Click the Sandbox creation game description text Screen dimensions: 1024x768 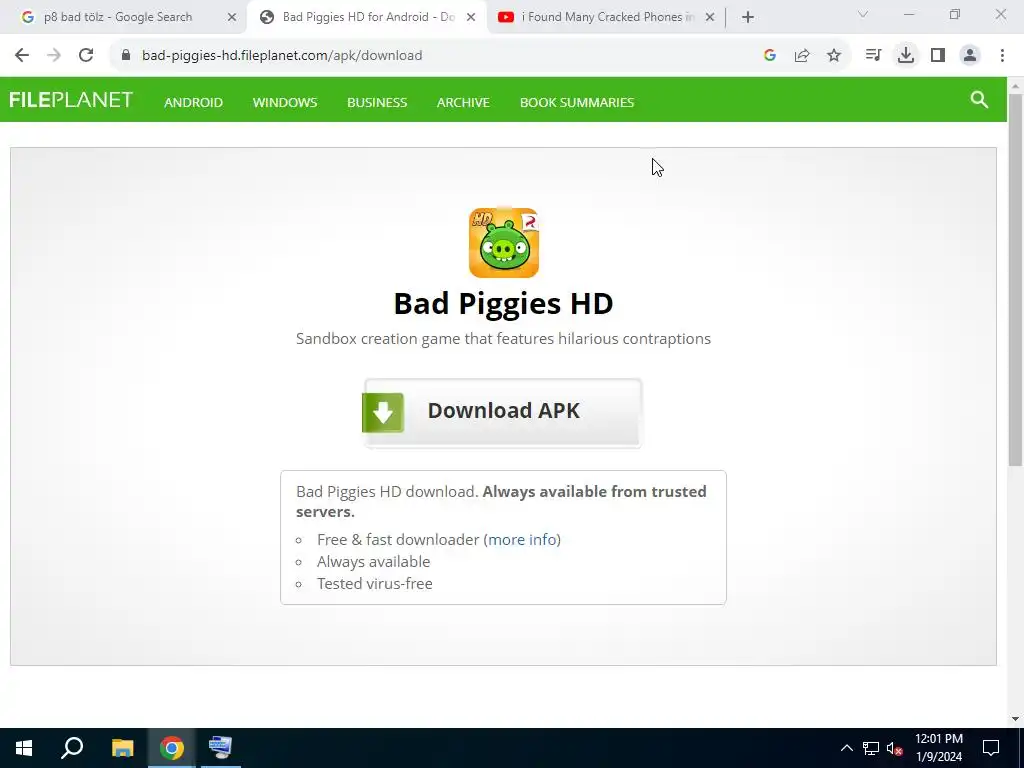coord(504,338)
